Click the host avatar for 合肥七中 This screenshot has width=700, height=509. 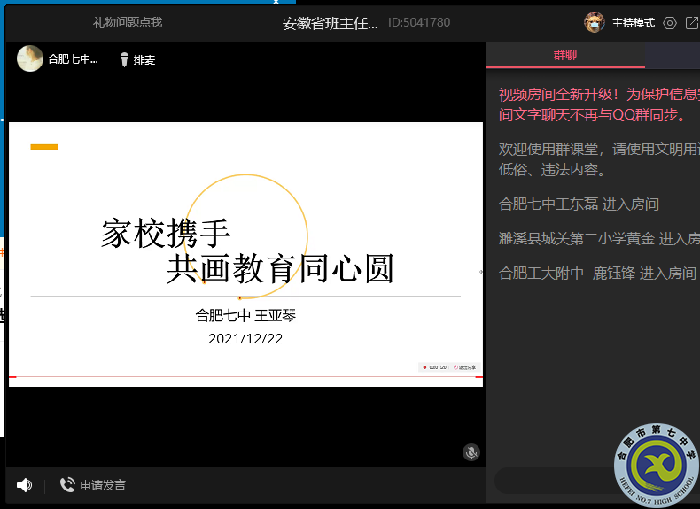[x=30, y=59]
